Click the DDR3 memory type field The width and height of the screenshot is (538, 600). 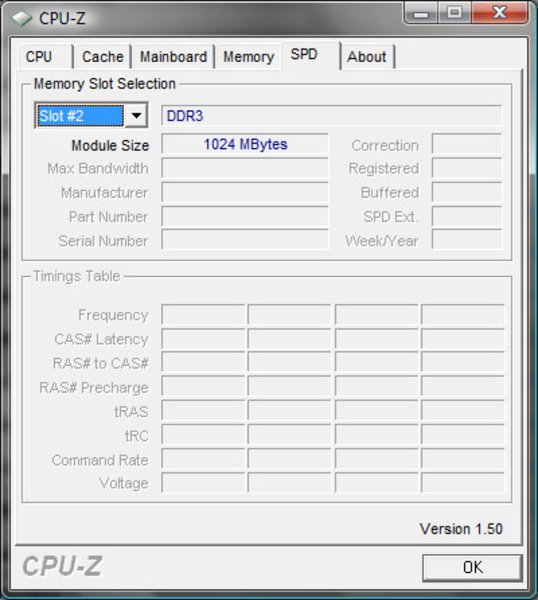pos(331,116)
